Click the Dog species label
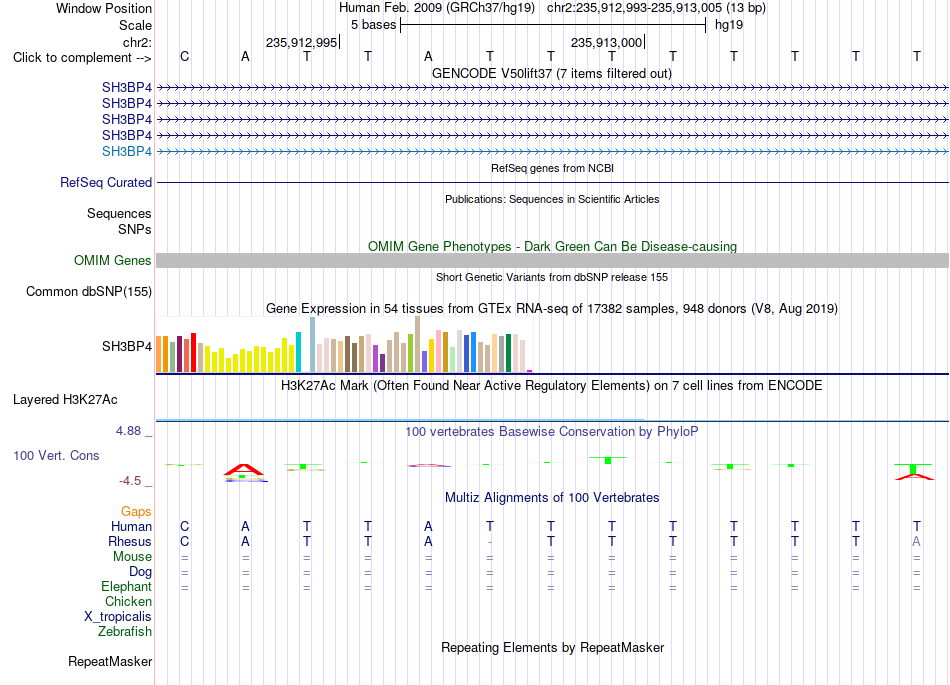This screenshot has width=950, height=685. [140, 572]
